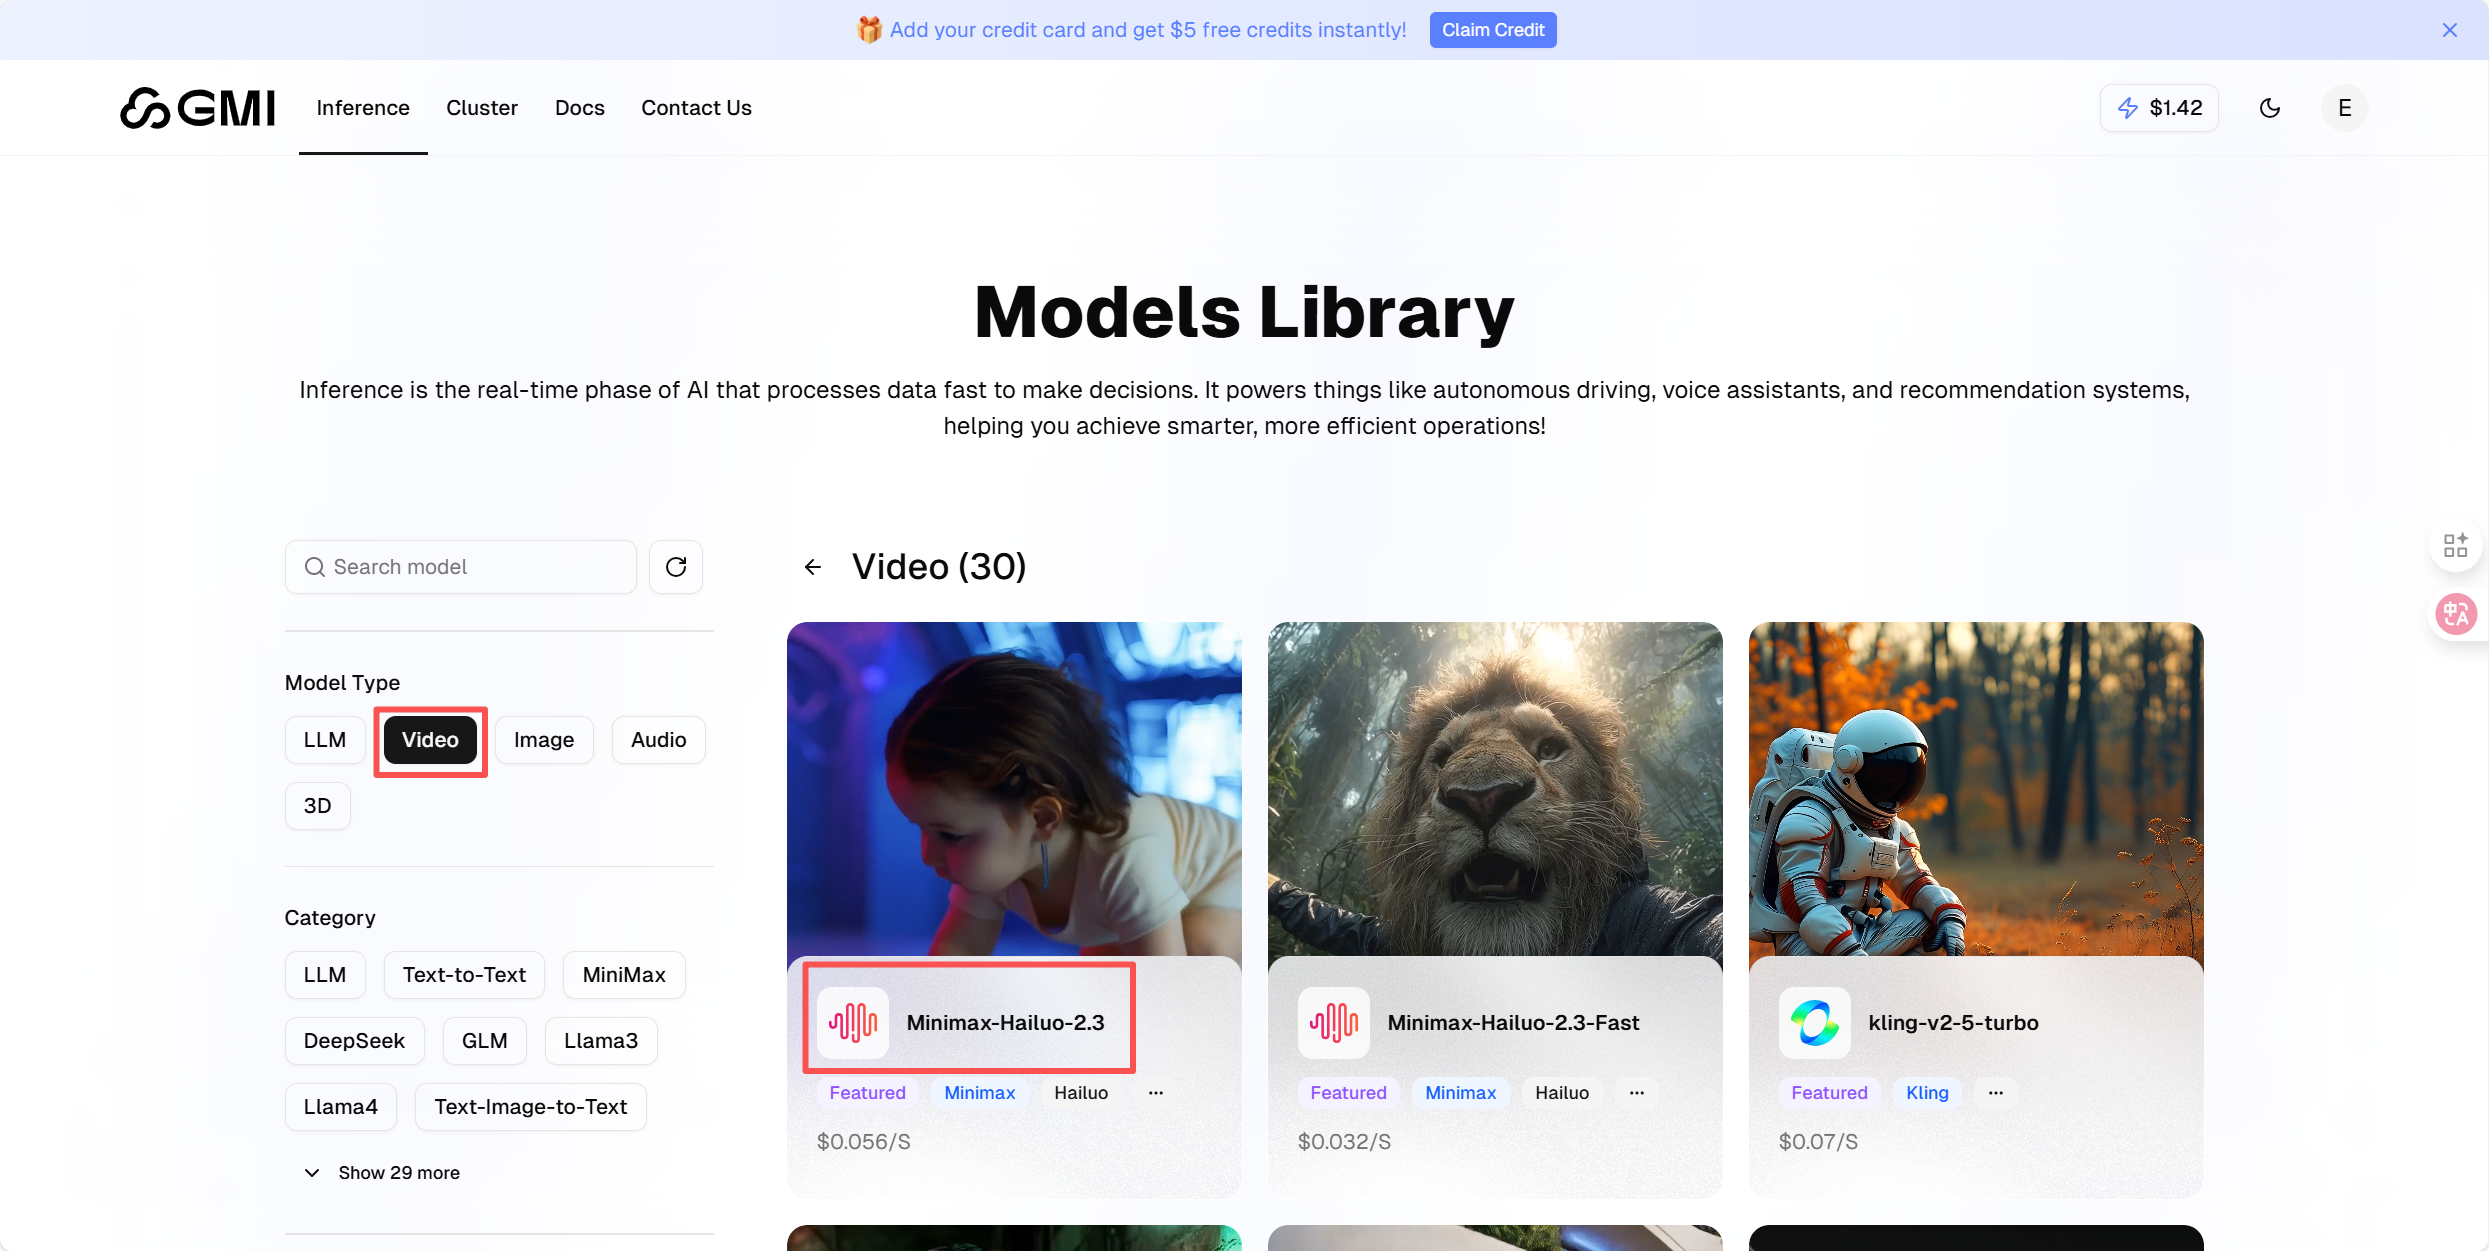The width and height of the screenshot is (2489, 1251).
Task: Enable the 3D model type filter
Action: pos(317,806)
